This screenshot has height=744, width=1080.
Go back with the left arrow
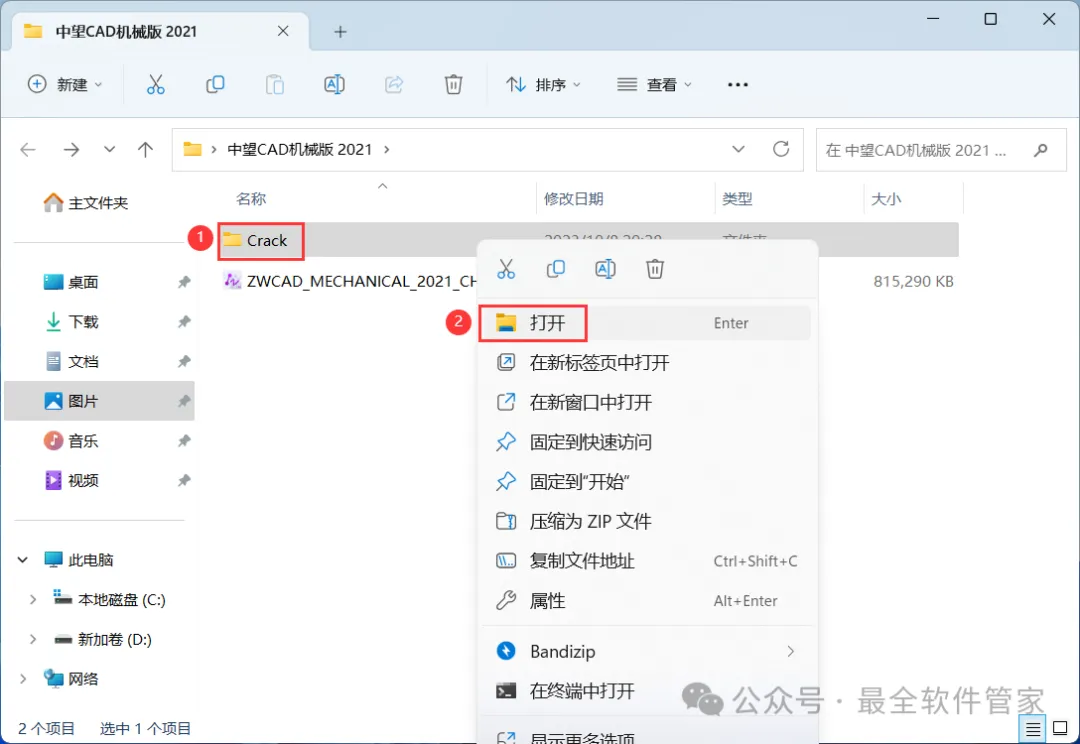[28, 149]
